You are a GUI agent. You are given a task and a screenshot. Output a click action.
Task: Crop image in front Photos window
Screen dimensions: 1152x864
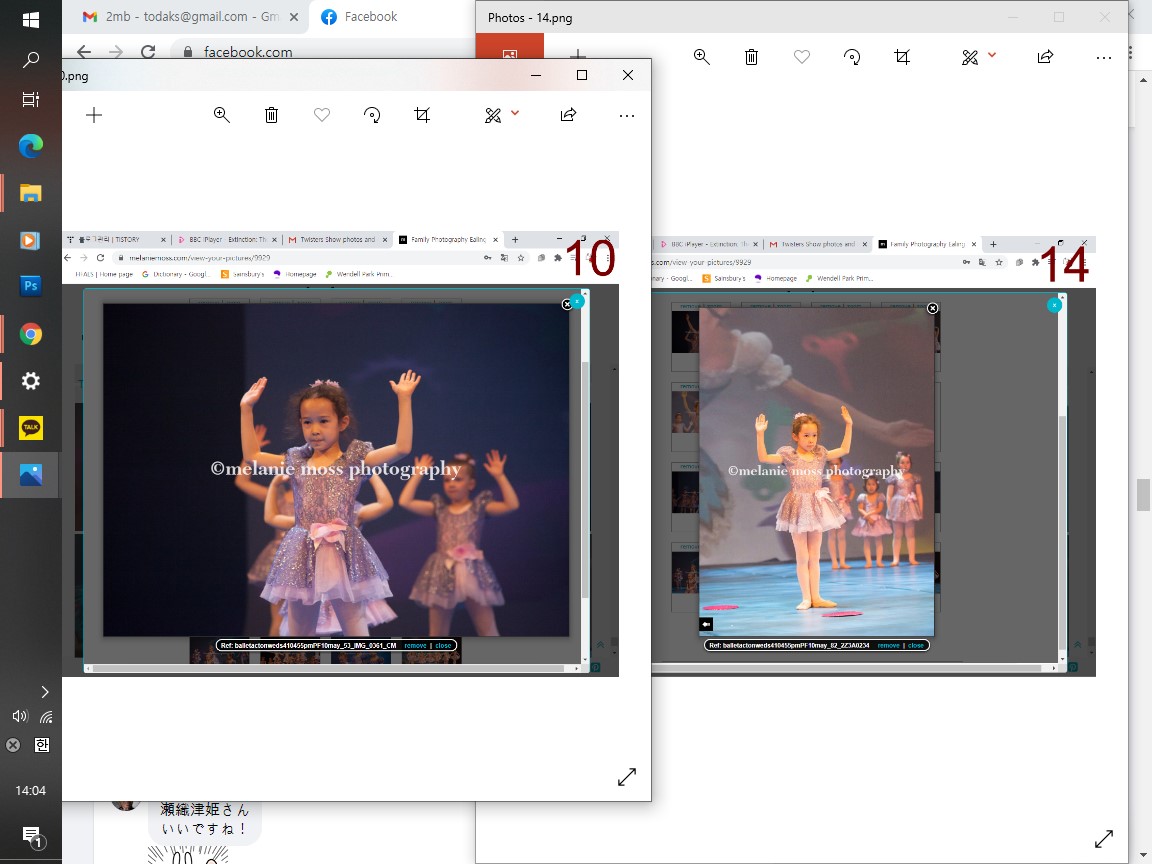coord(422,115)
